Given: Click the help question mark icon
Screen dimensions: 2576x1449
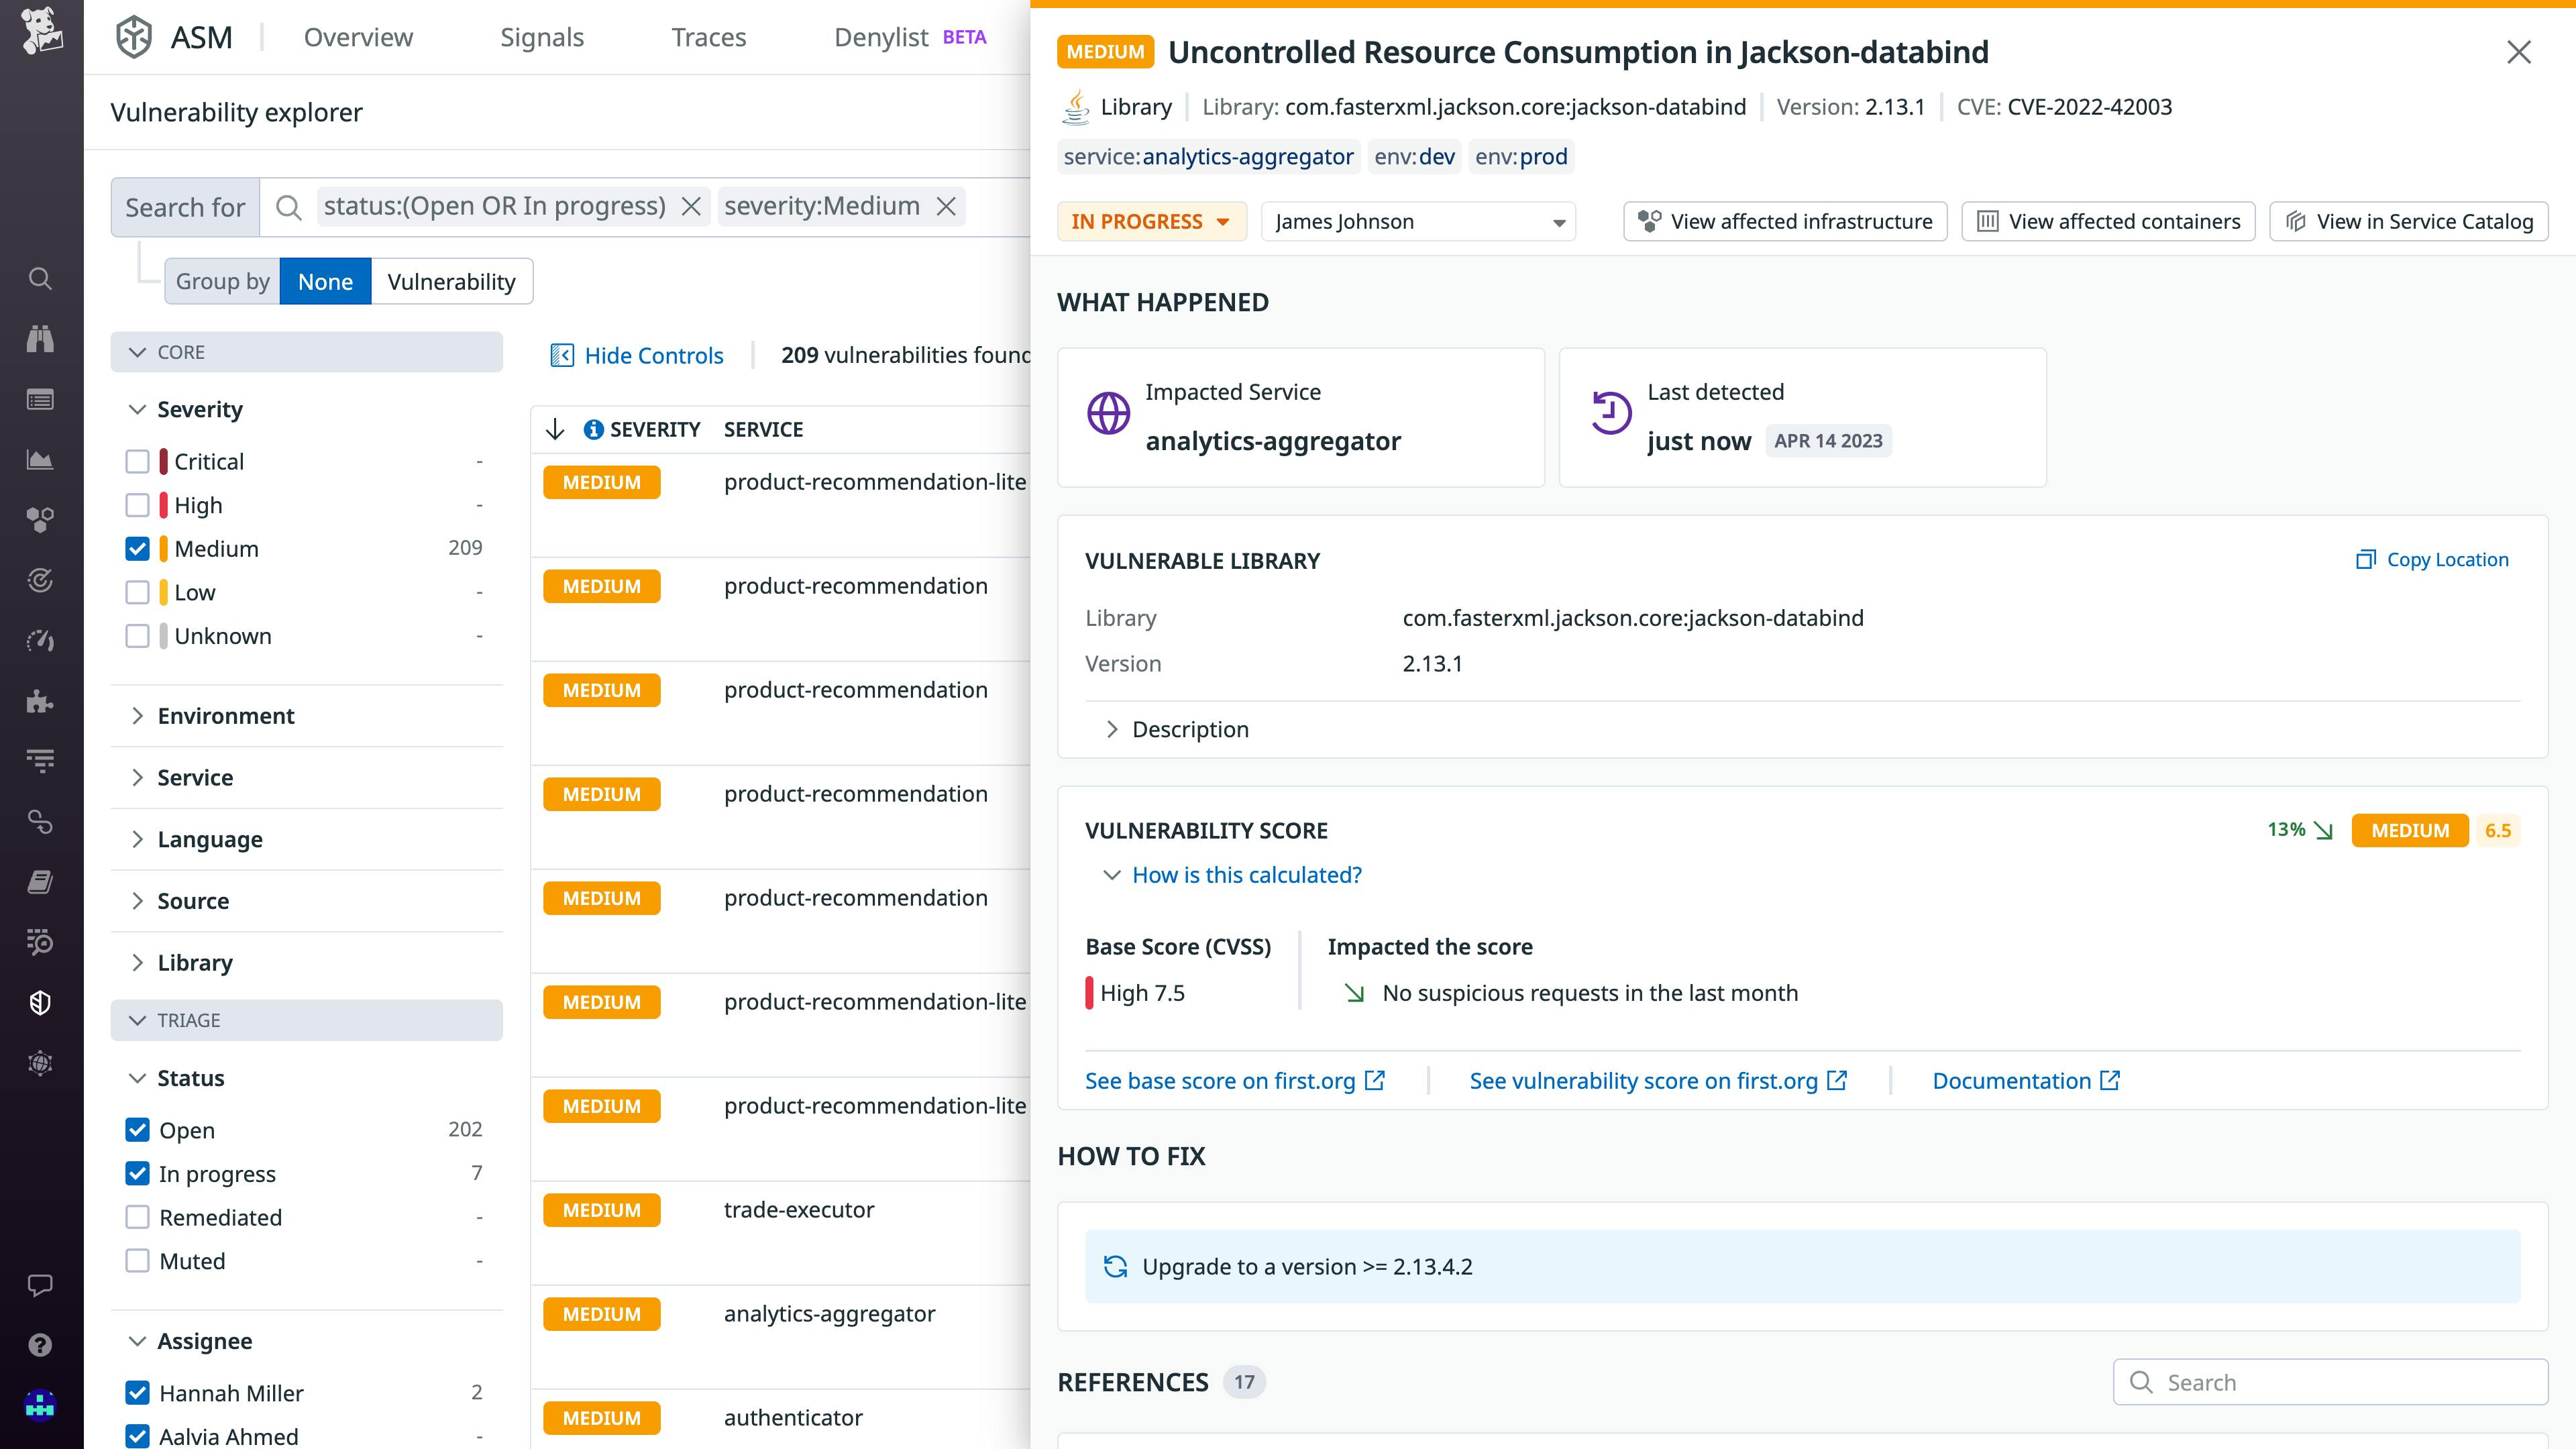Looking at the screenshot, I should point(40,1345).
